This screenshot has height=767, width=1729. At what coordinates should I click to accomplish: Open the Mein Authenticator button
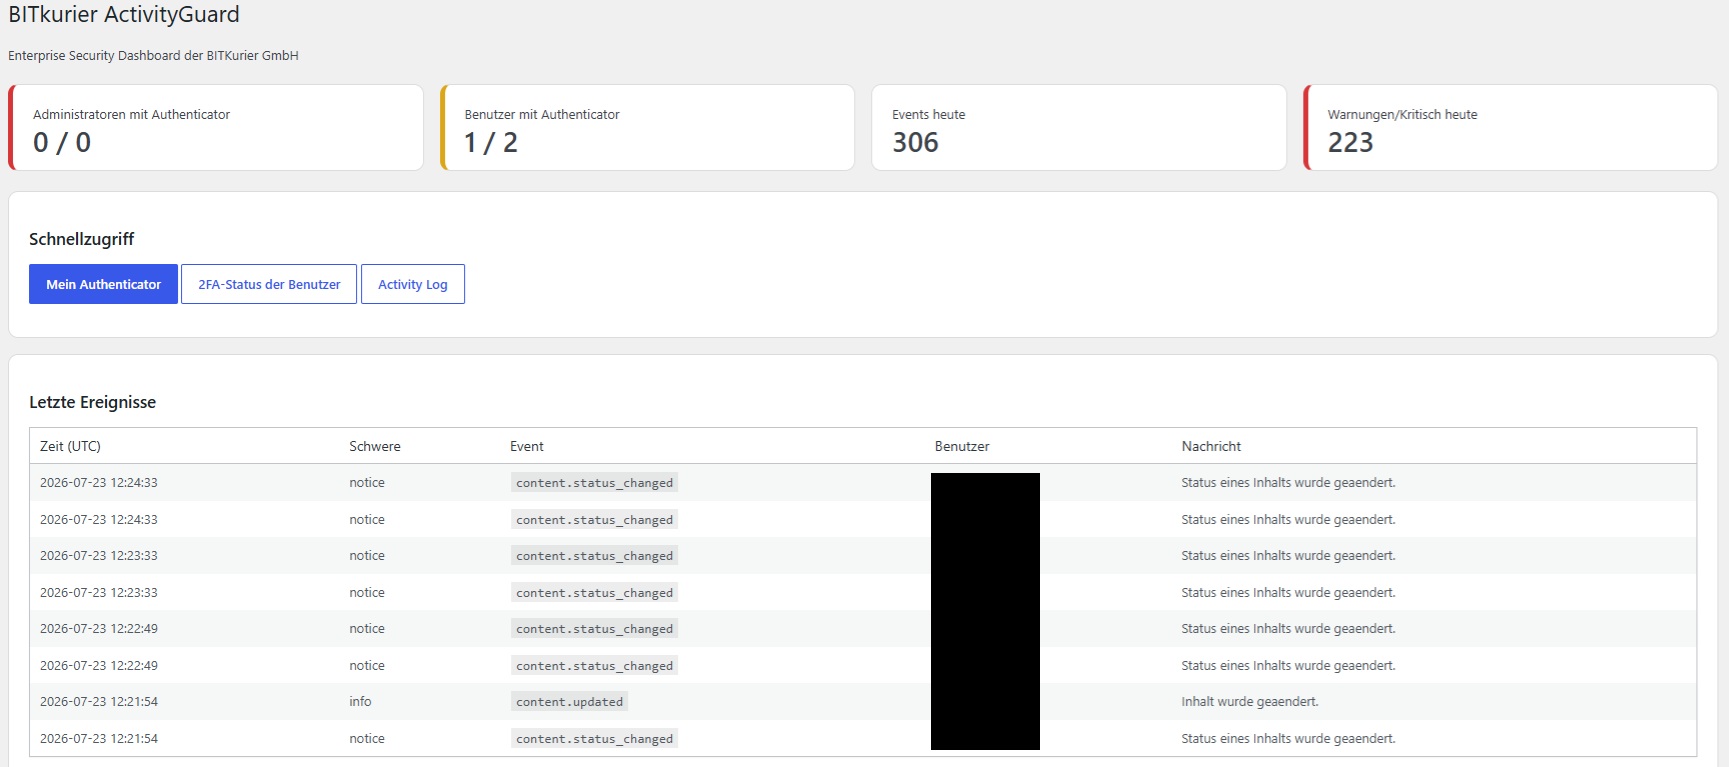coord(103,284)
